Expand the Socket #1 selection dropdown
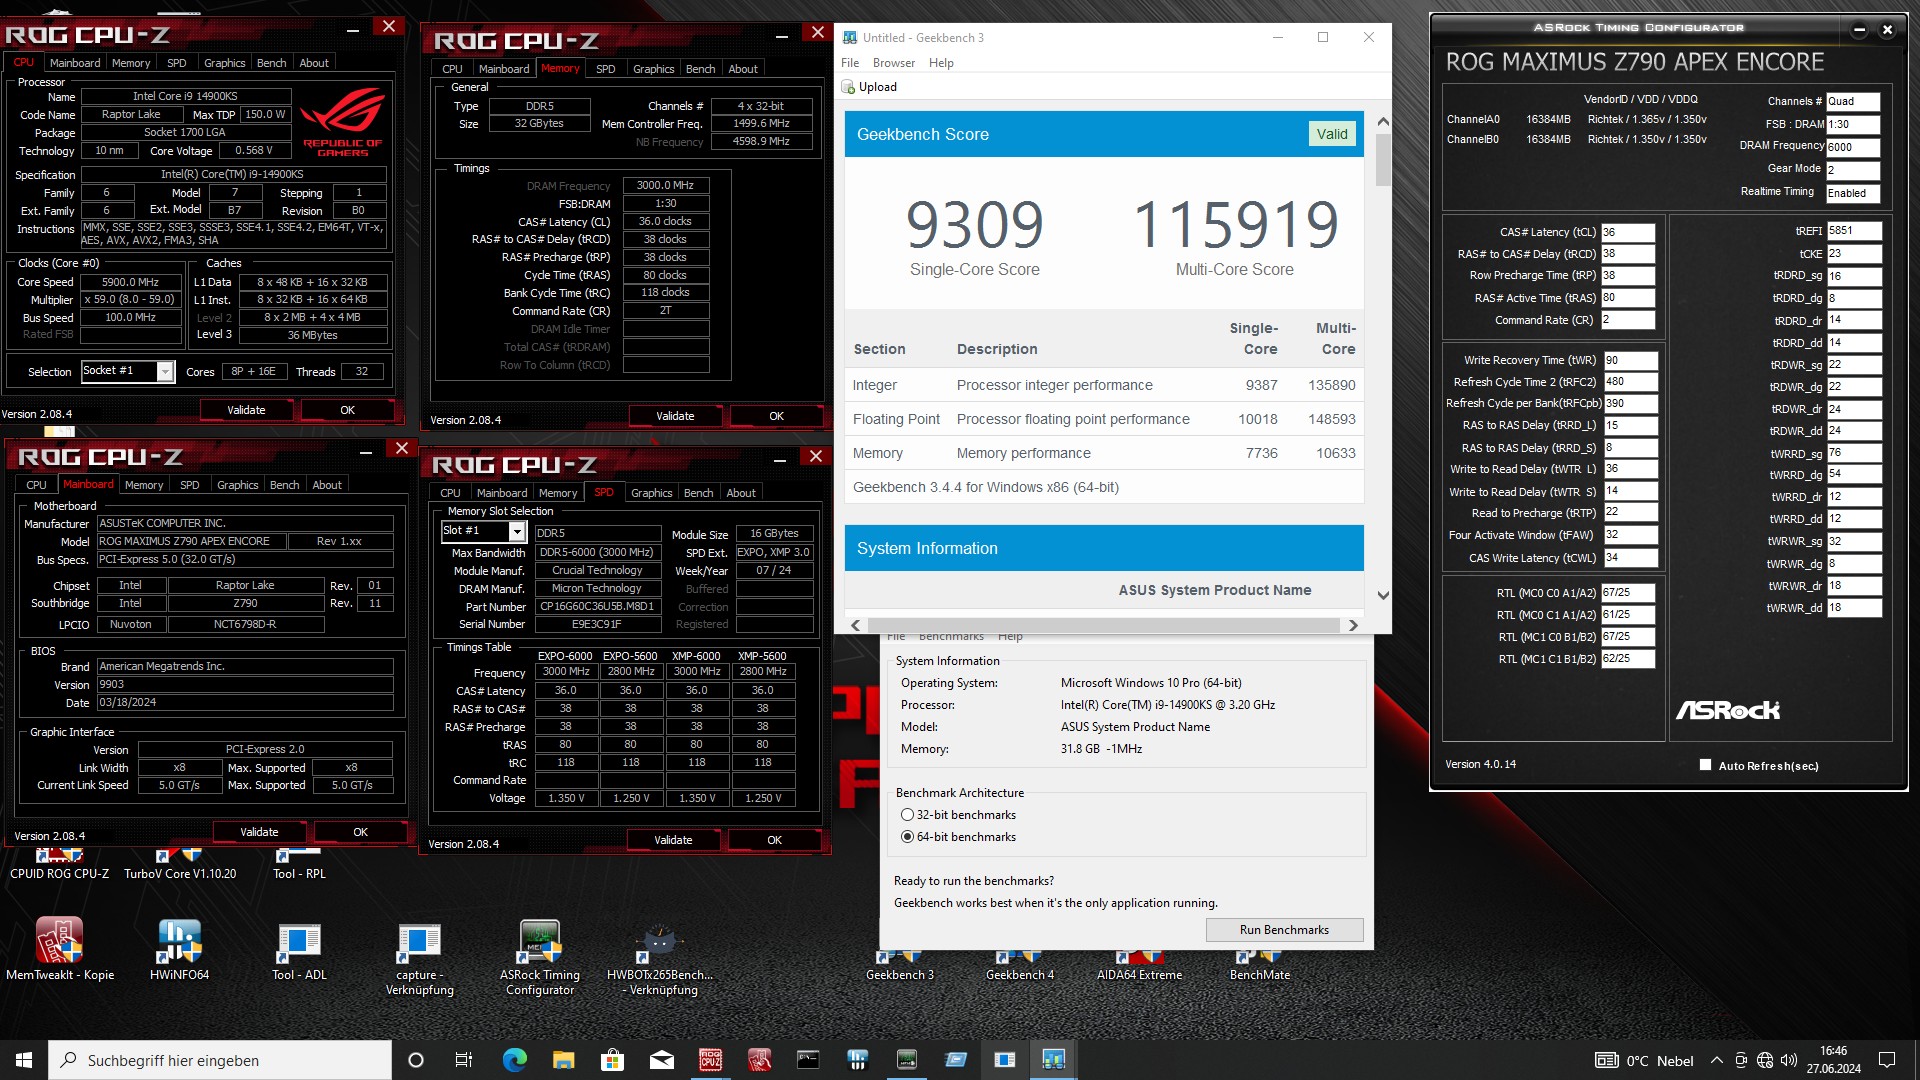Screen dimensions: 1920x1080 (165, 372)
